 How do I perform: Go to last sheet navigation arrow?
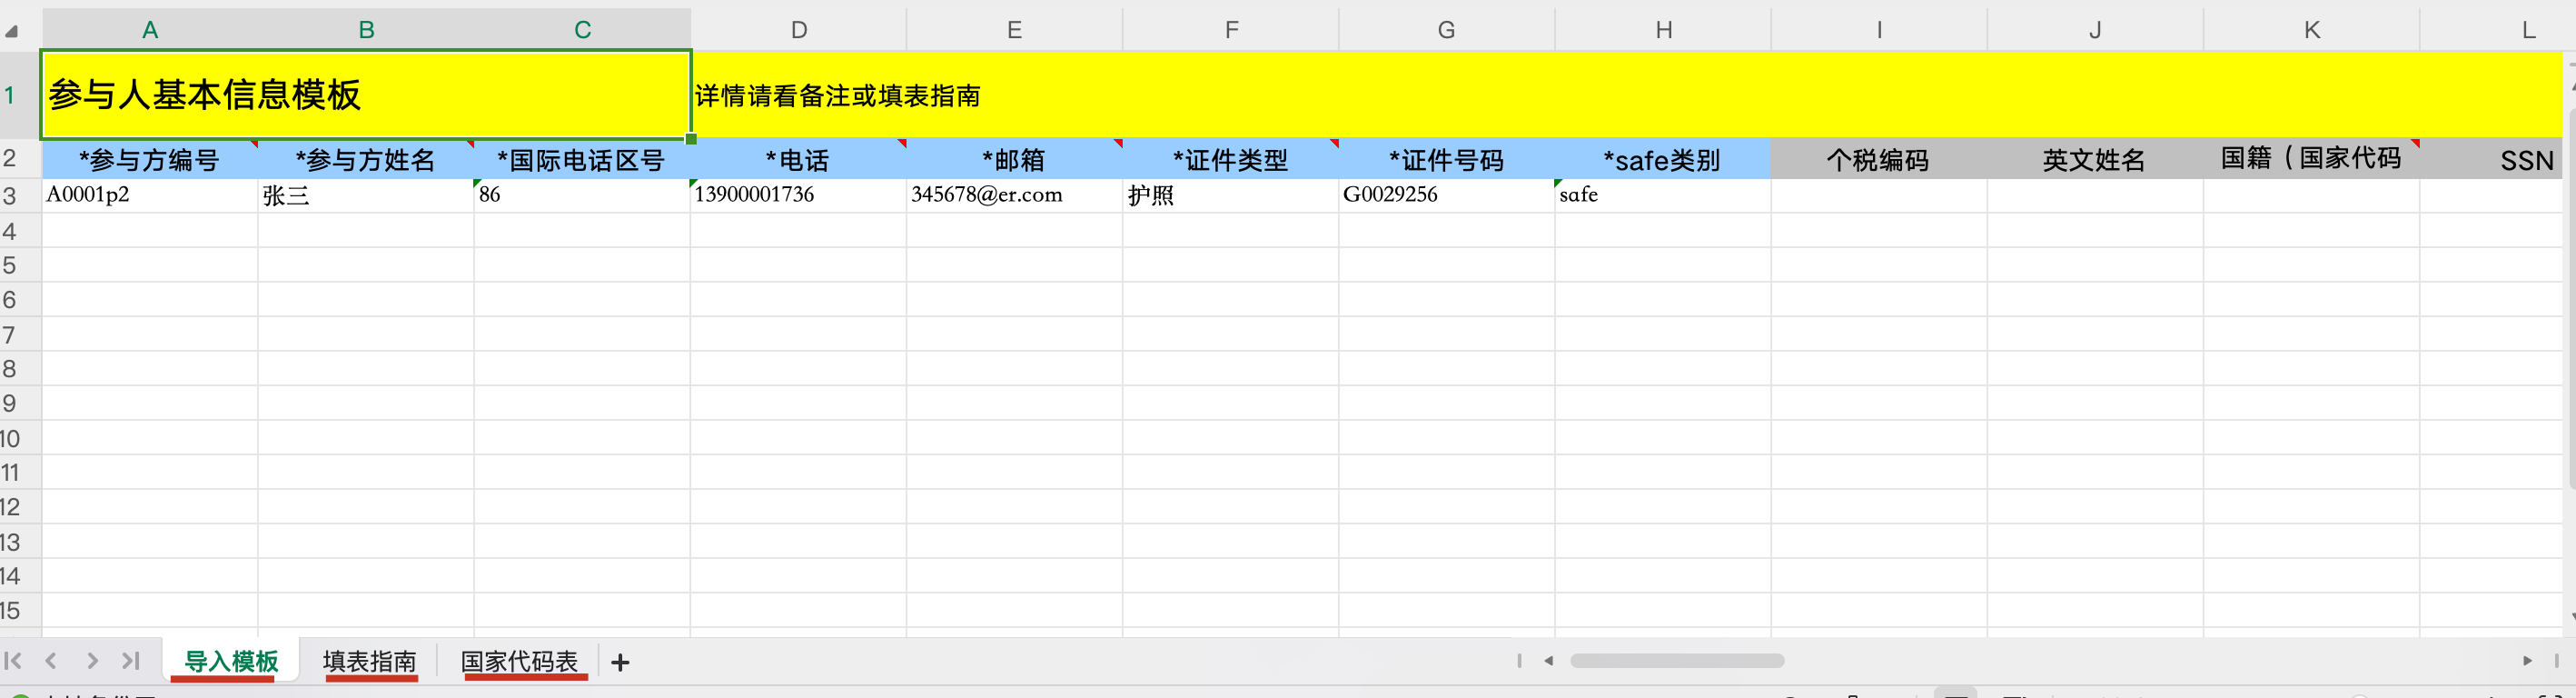pyautogui.click(x=130, y=661)
